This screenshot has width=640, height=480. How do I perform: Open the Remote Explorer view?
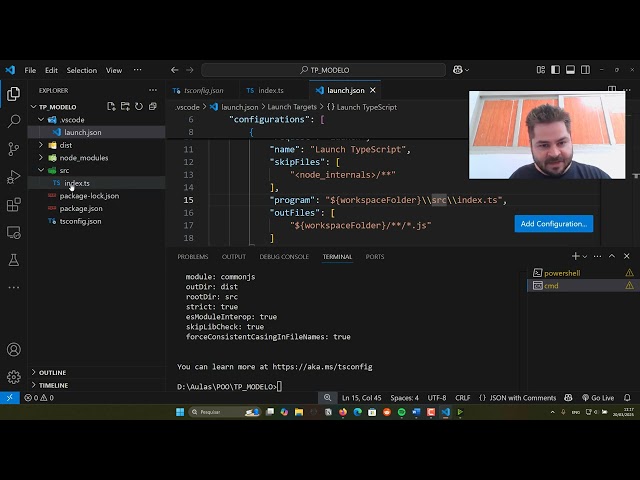[13, 233]
